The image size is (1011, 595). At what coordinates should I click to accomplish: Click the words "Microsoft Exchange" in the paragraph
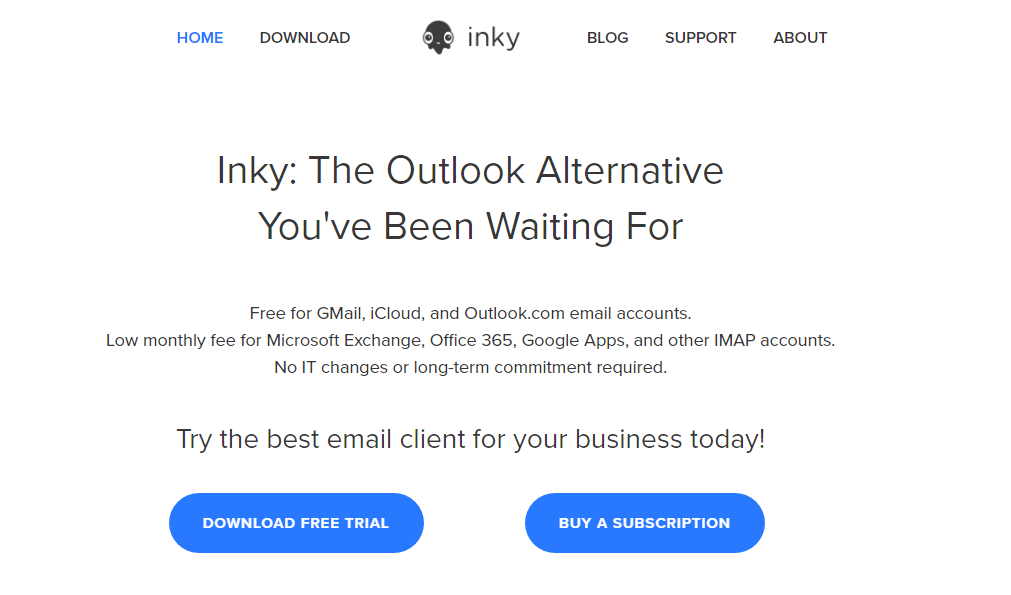344,340
